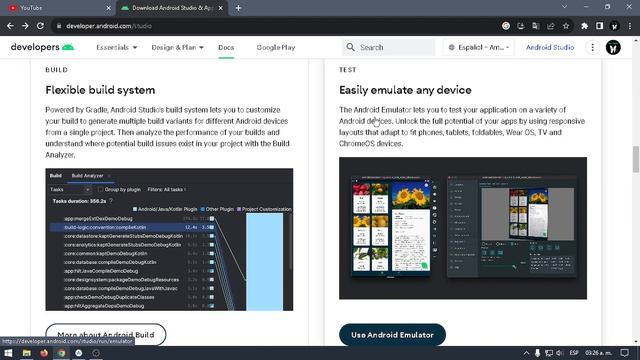Open the Google Play nav item
640x360 pixels.
click(276, 47)
